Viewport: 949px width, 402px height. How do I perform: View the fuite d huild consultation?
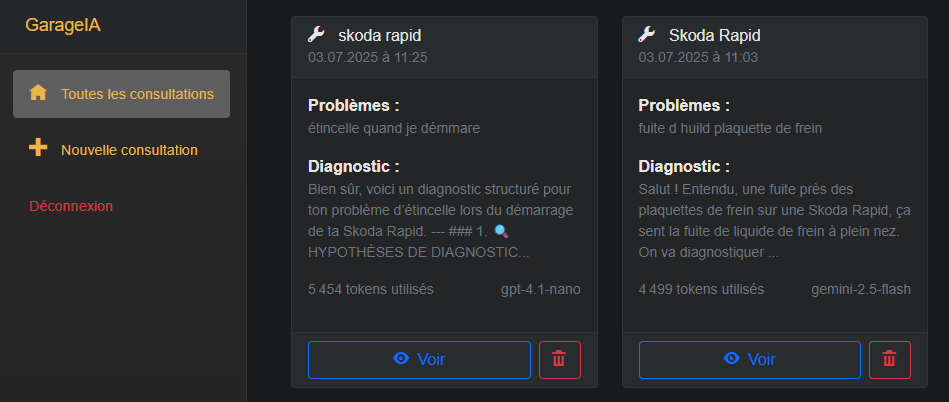coord(750,360)
